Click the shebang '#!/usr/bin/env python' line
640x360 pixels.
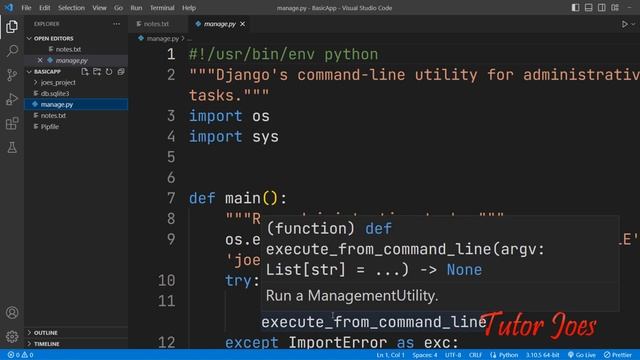(x=283, y=55)
